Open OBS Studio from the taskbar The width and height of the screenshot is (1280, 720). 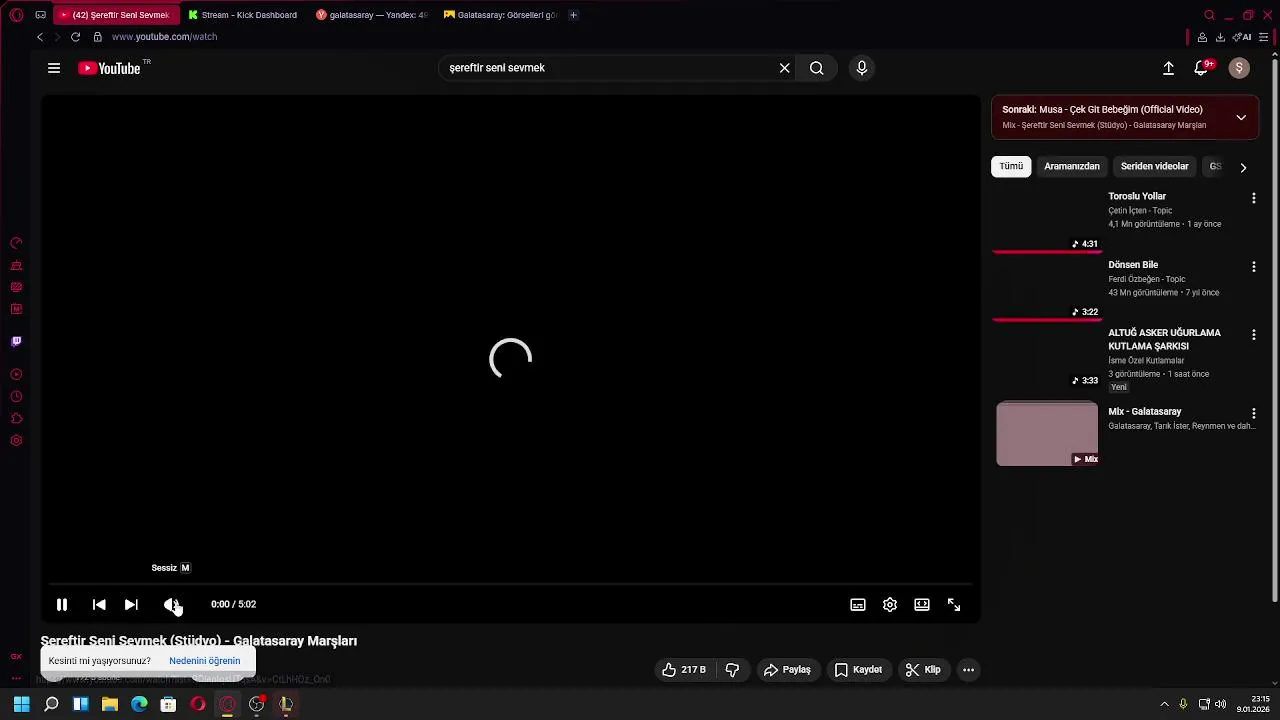[x=257, y=704]
